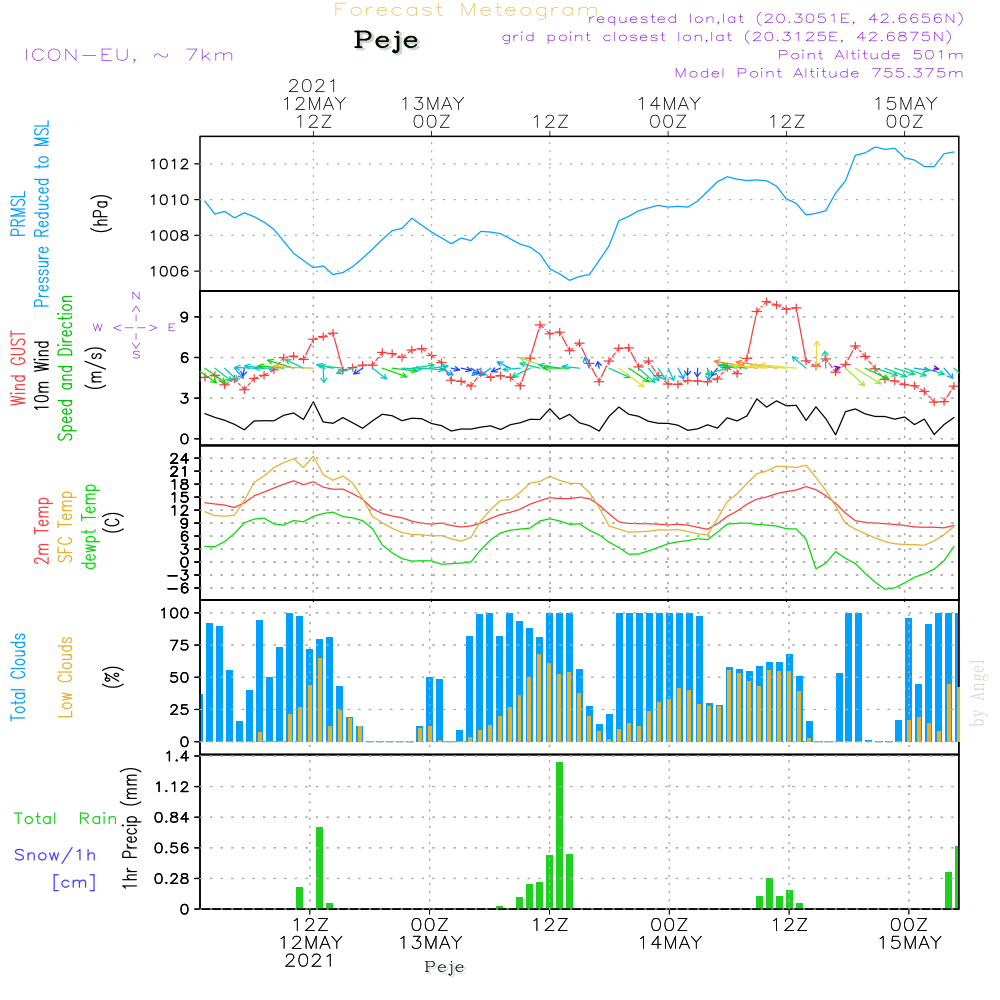Click the '1.12' precipitation axis tick
The width and height of the screenshot is (1000, 1000).
click(x=172, y=786)
